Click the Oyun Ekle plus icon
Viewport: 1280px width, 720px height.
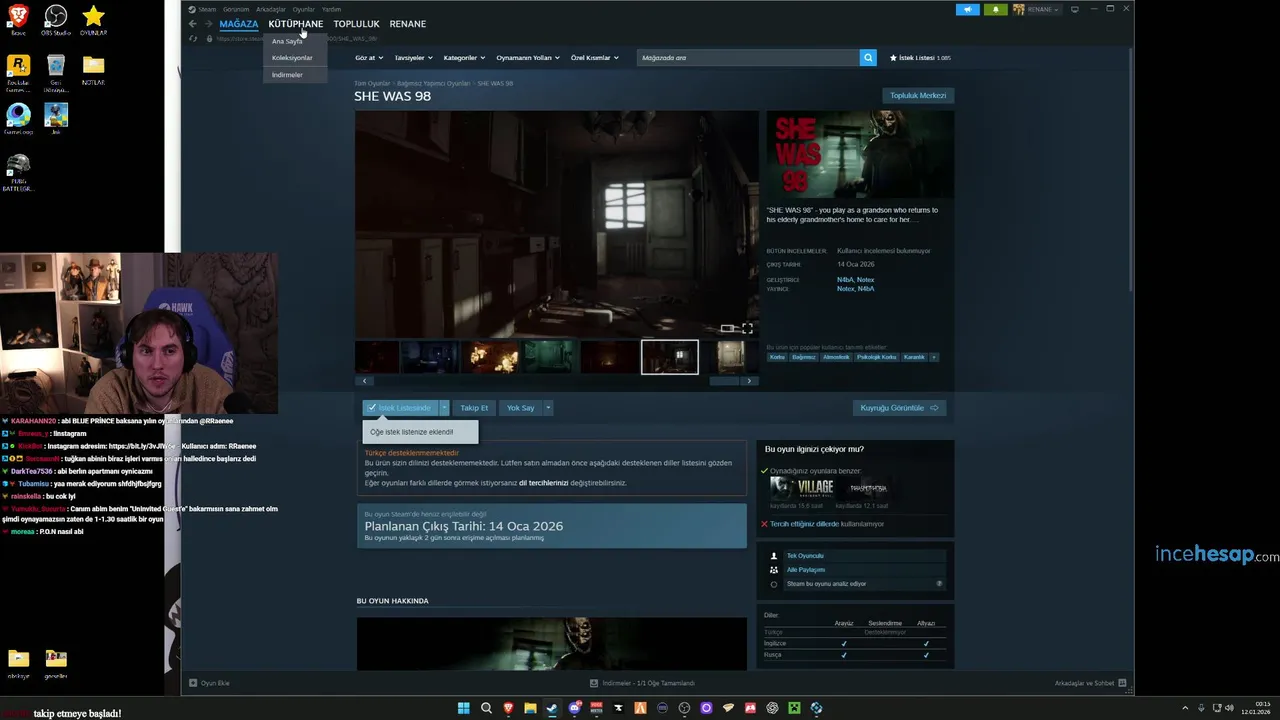[x=193, y=683]
